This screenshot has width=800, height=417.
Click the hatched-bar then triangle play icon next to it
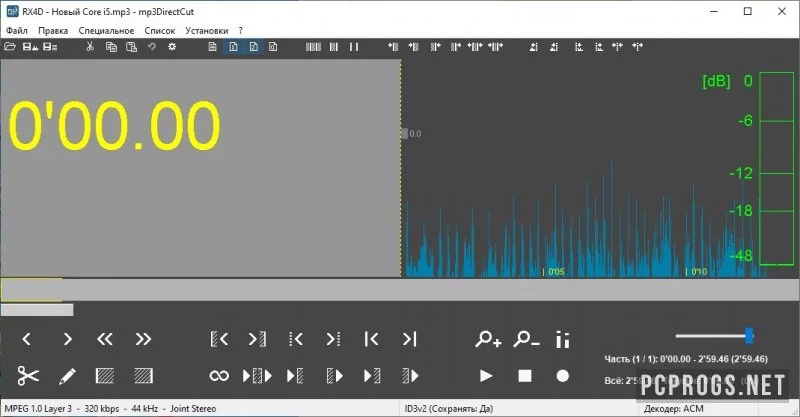(334, 376)
